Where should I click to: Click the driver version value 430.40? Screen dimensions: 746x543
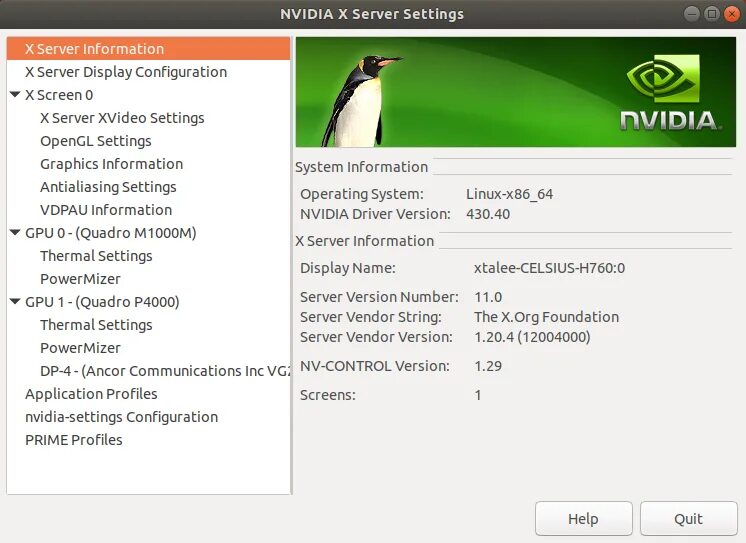(488, 214)
